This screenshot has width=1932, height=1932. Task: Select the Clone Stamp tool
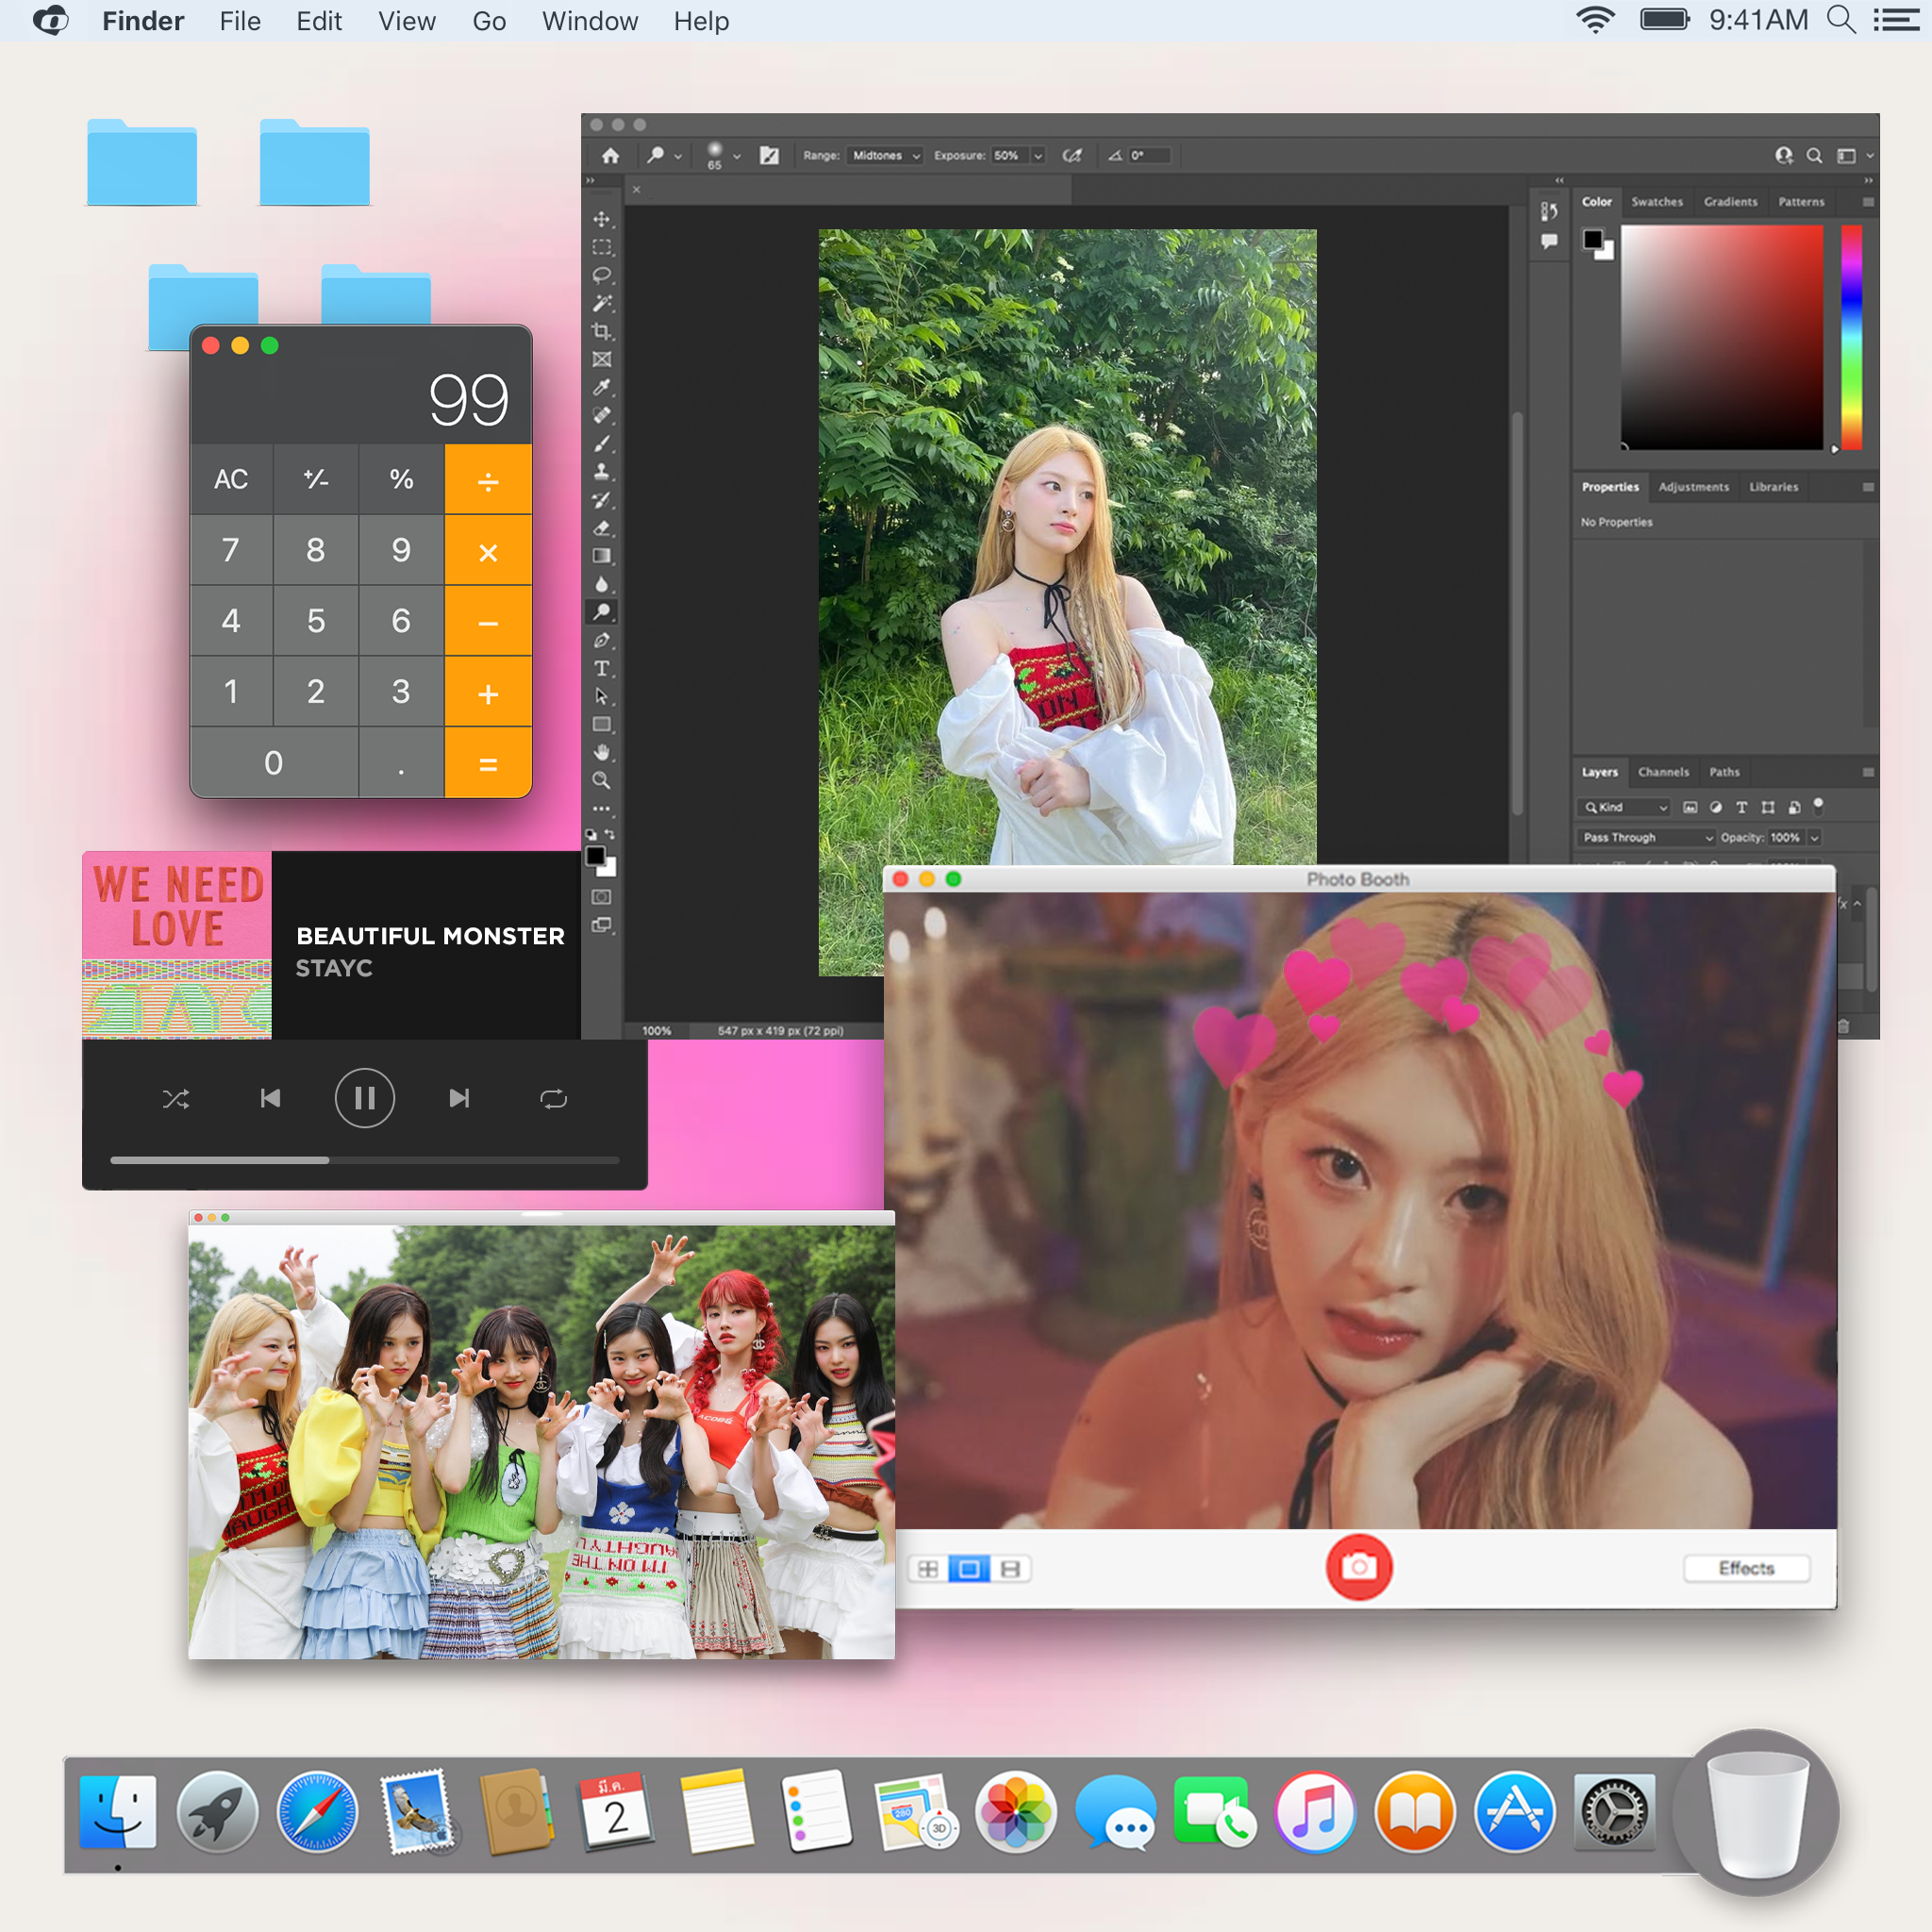click(x=601, y=472)
